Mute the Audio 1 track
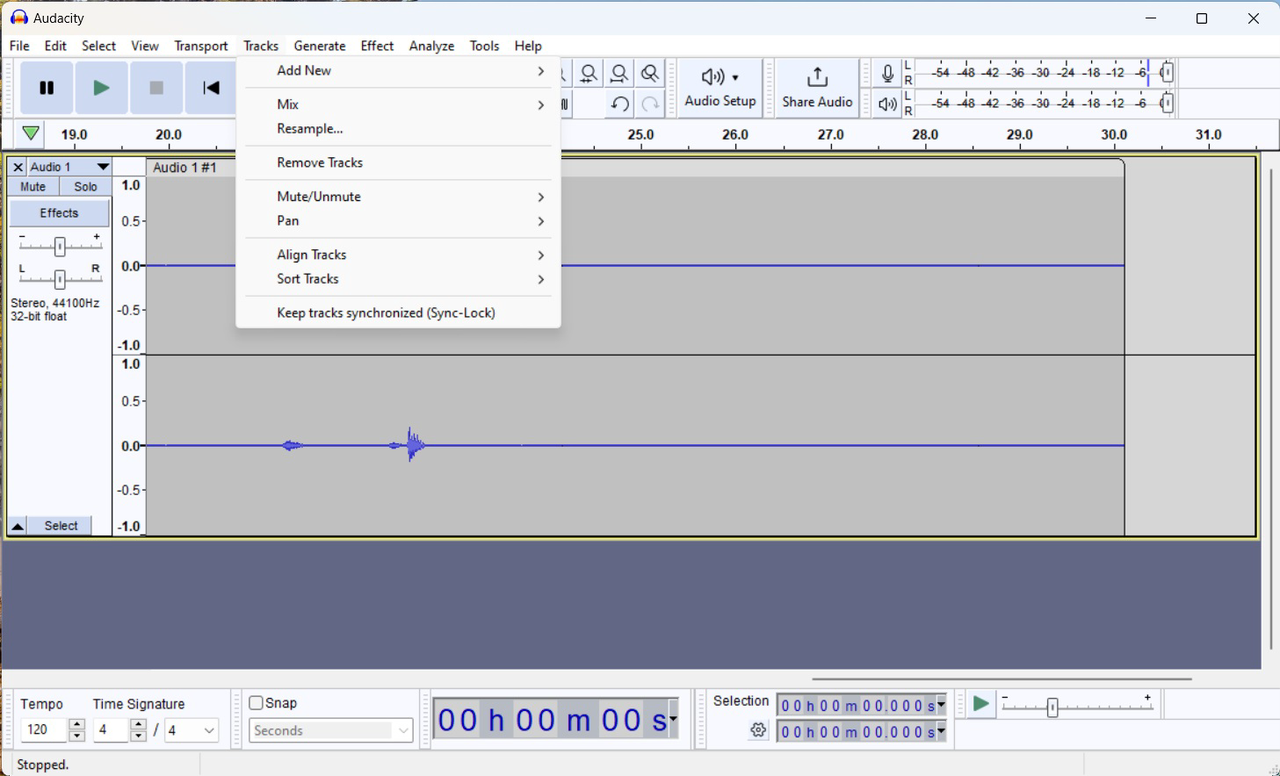The height and width of the screenshot is (776, 1280). (x=32, y=186)
